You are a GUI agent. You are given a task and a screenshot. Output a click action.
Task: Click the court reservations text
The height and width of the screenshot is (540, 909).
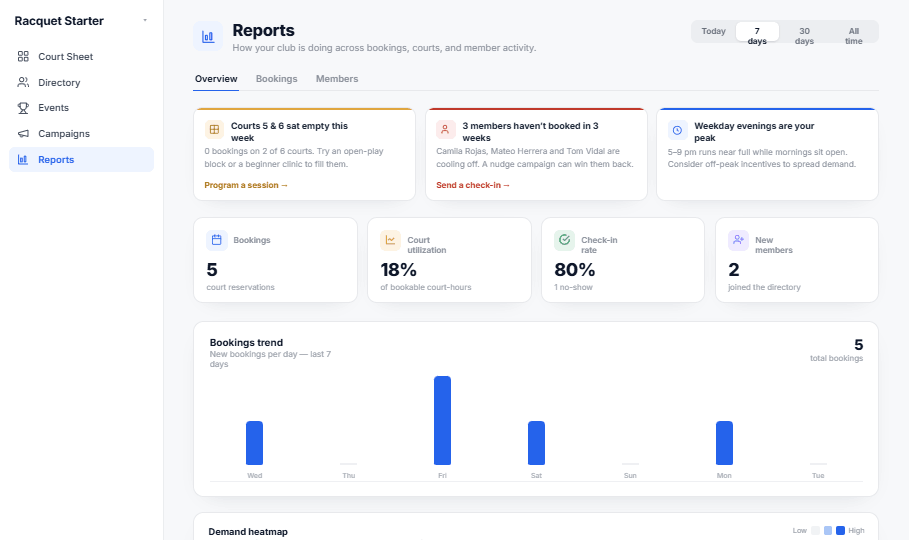click(241, 287)
